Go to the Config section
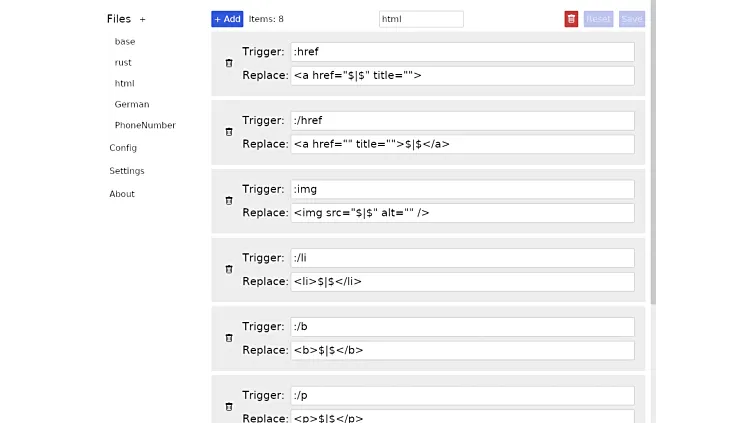Image resolution: width=752 pixels, height=423 pixels. click(x=123, y=148)
